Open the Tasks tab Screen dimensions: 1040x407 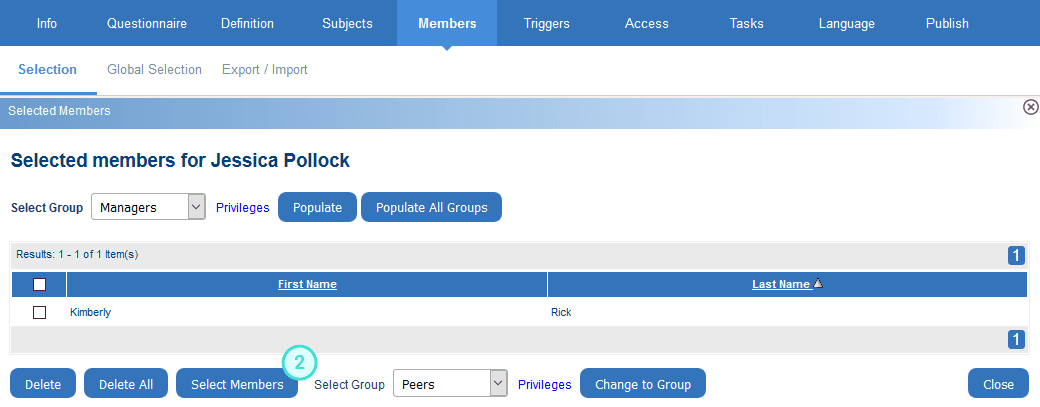pyautogui.click(x=746, y=23)
